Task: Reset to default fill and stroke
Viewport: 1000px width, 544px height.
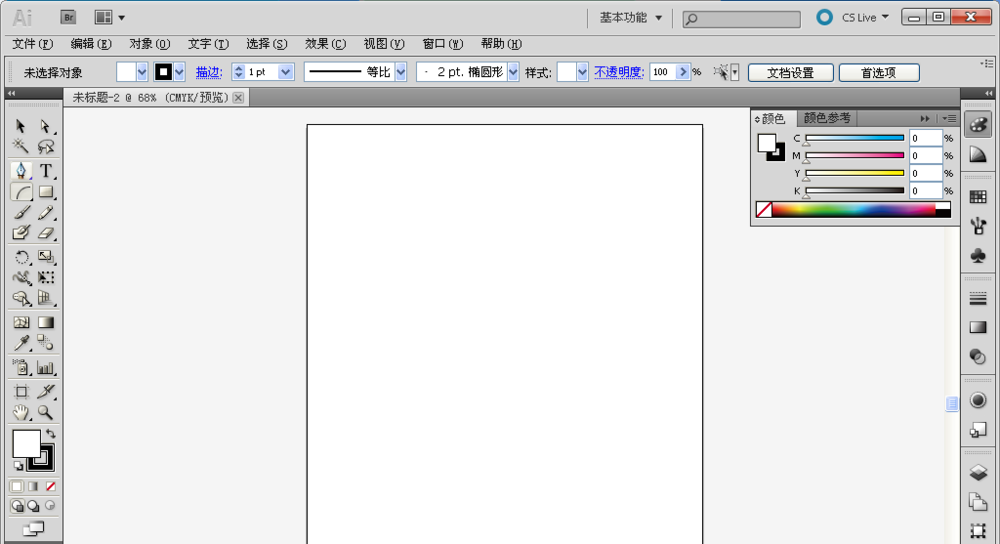Action: click(18, 466)
